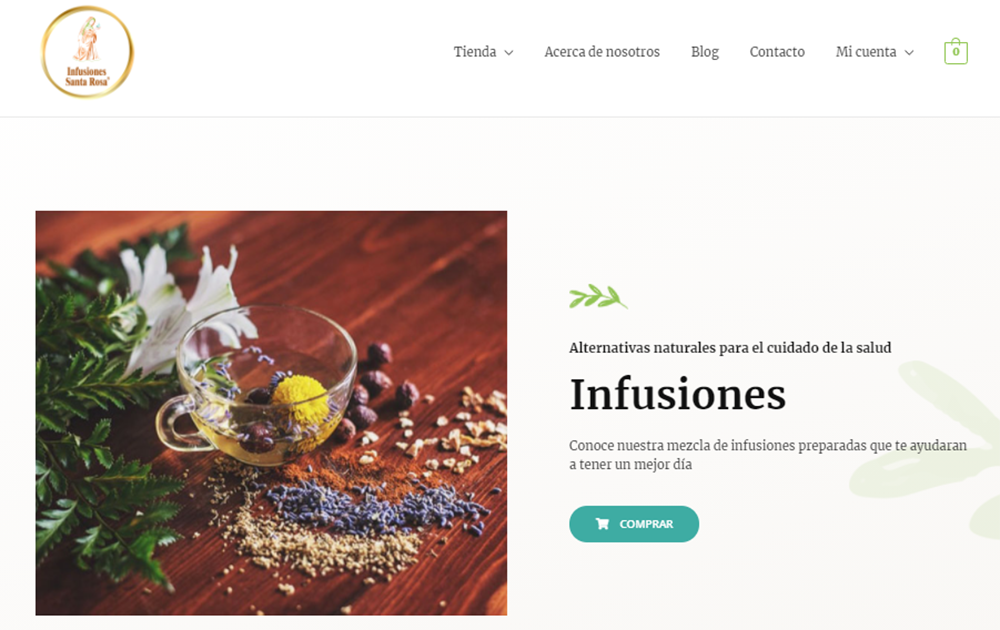Go to the Acerca de nosotros page

602,52
